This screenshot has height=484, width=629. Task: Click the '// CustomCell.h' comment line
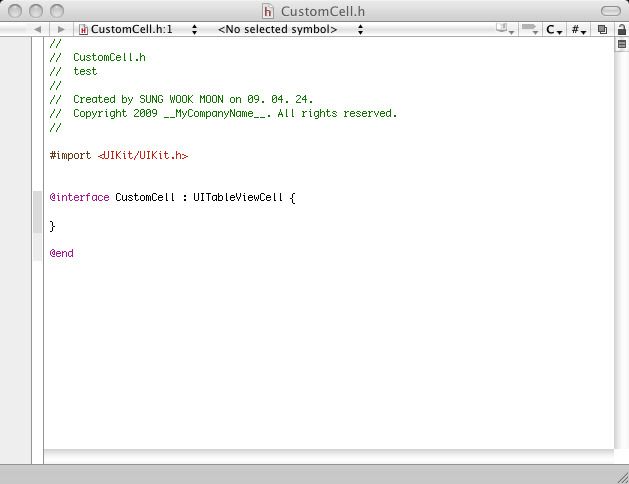point(97,57)
